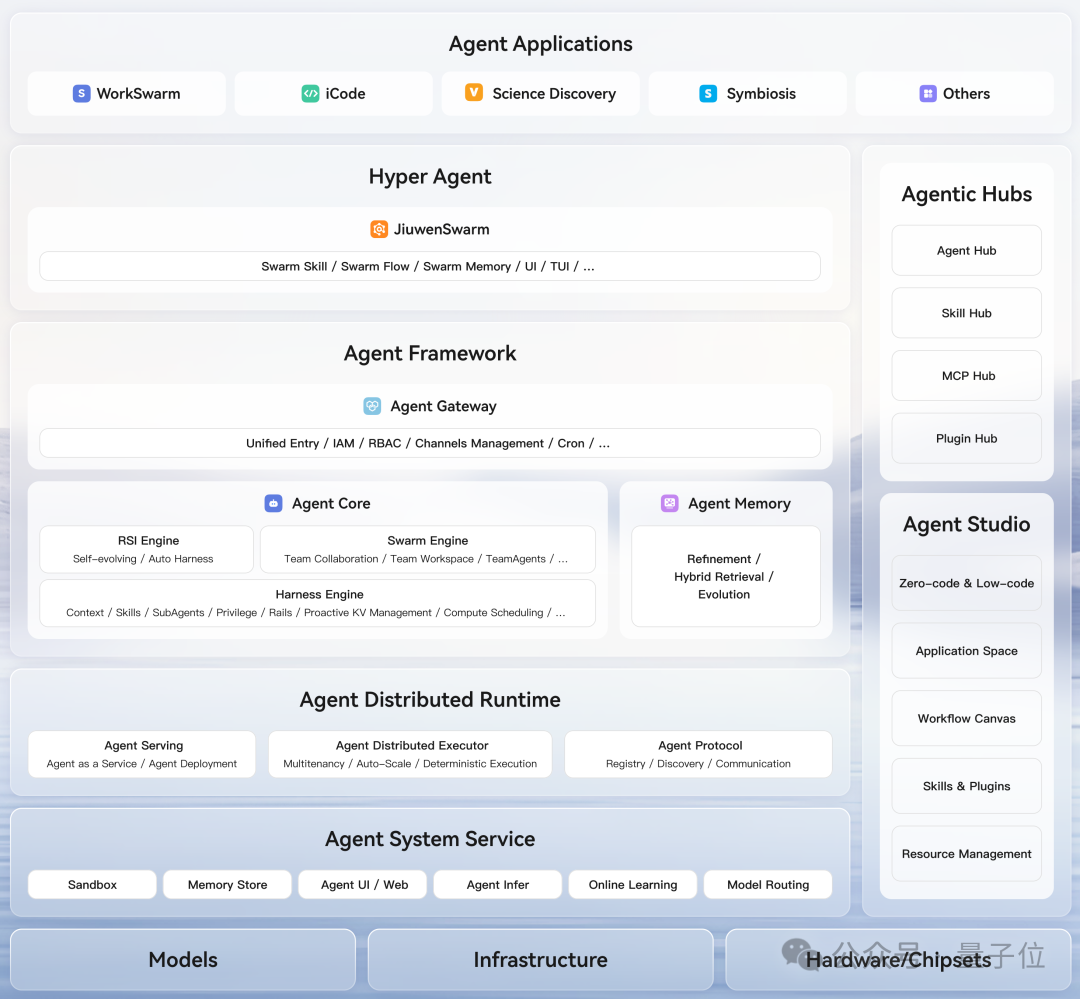Select the Plugin Hub box
Screen dimensions: 1080x999
pos(966,438)
